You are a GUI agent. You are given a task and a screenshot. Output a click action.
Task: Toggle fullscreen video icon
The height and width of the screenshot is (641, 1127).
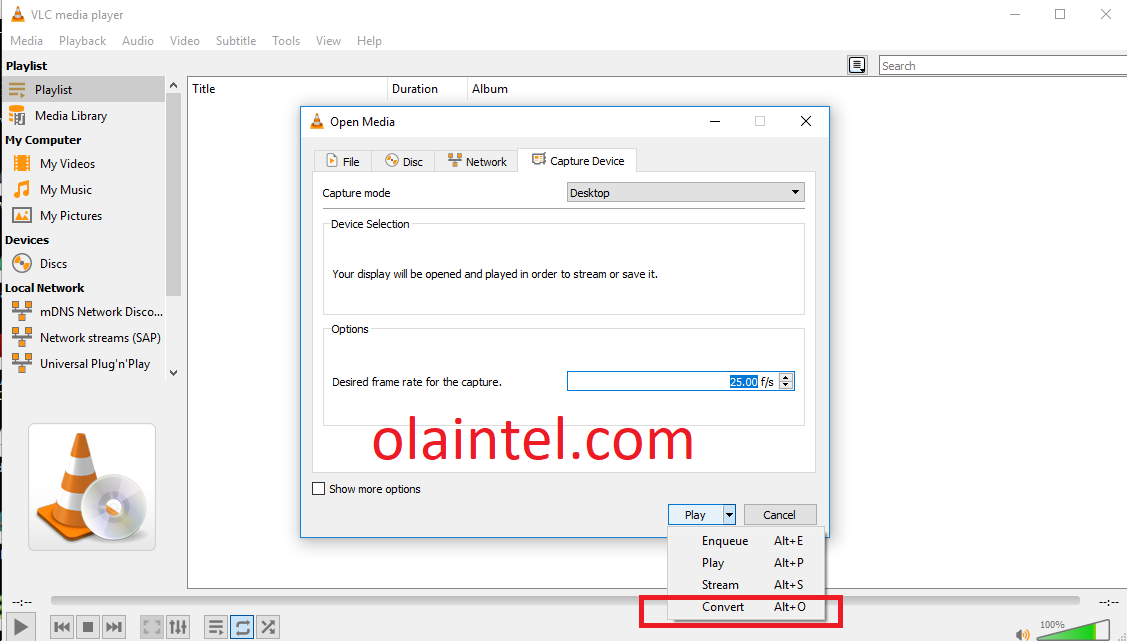coord(152,627)
